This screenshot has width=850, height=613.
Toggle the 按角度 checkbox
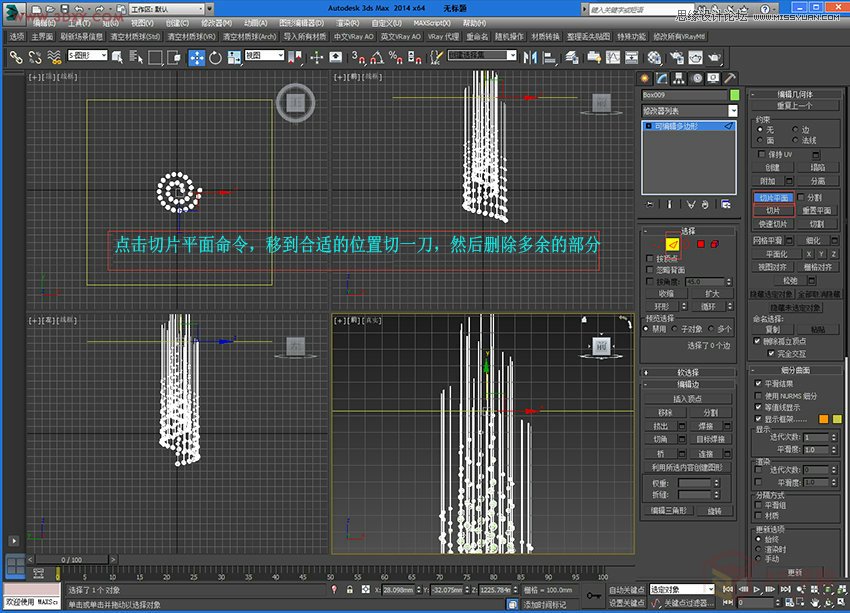[x=650, y=282]
